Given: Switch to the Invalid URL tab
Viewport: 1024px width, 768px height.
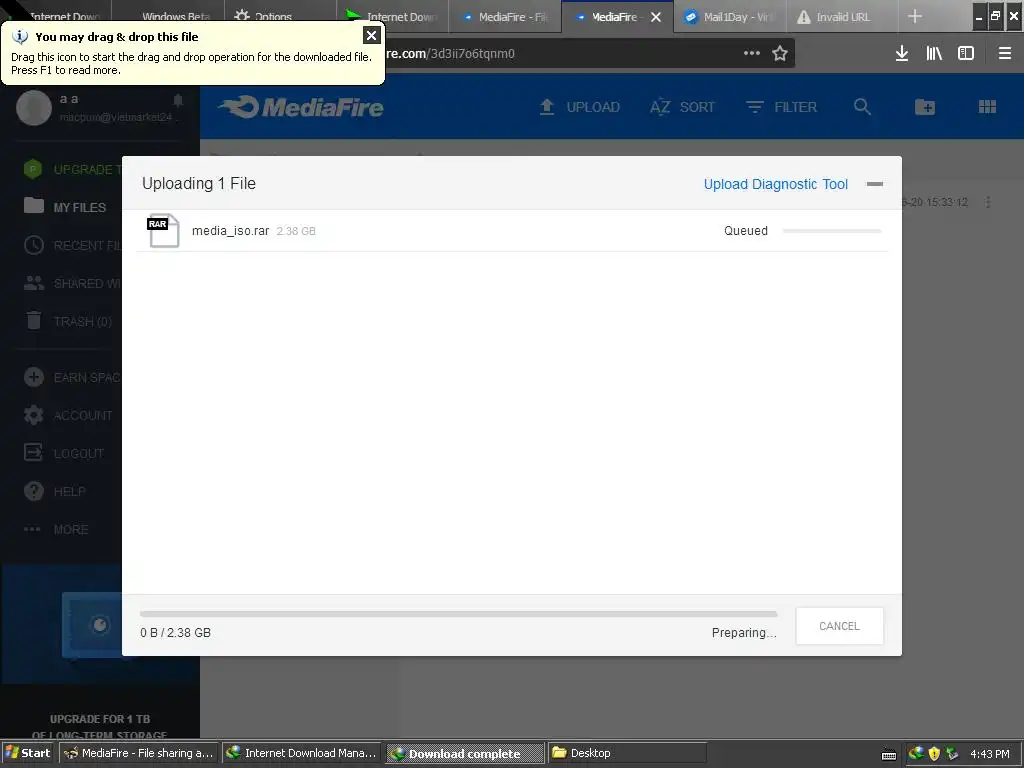Looking at the screenshot, I should [842, 16].
